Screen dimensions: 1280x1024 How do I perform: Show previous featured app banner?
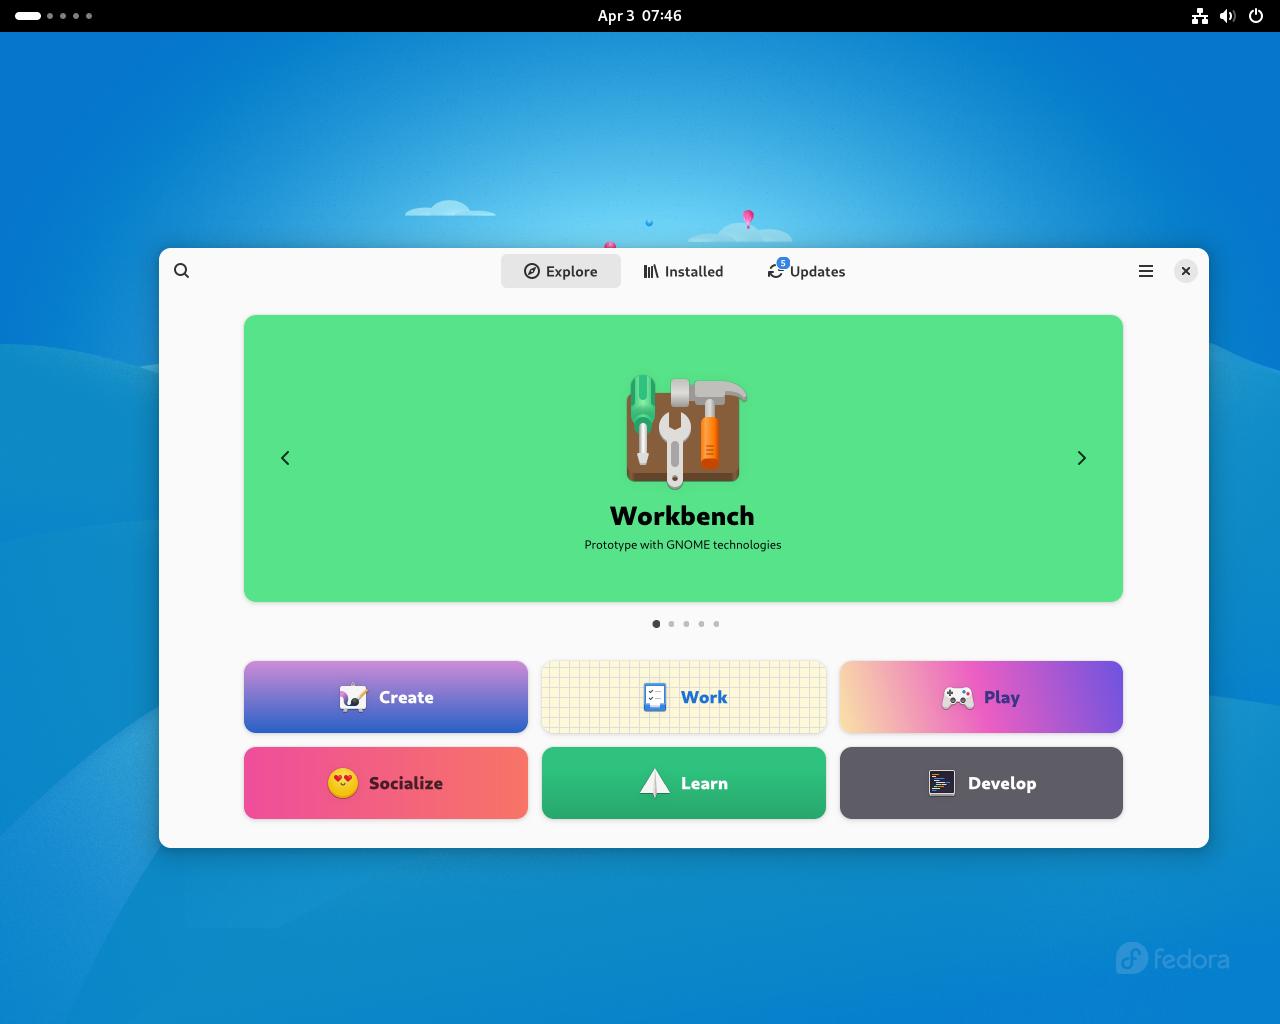pos(285,458)
